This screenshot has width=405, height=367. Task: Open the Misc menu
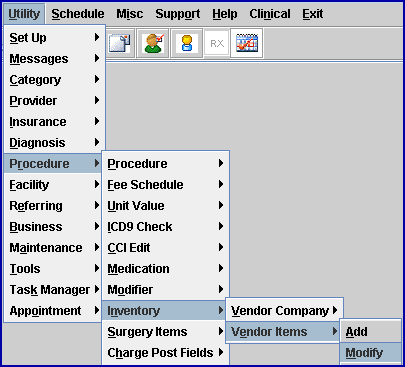pyautogui.click(x=130, y=14)
